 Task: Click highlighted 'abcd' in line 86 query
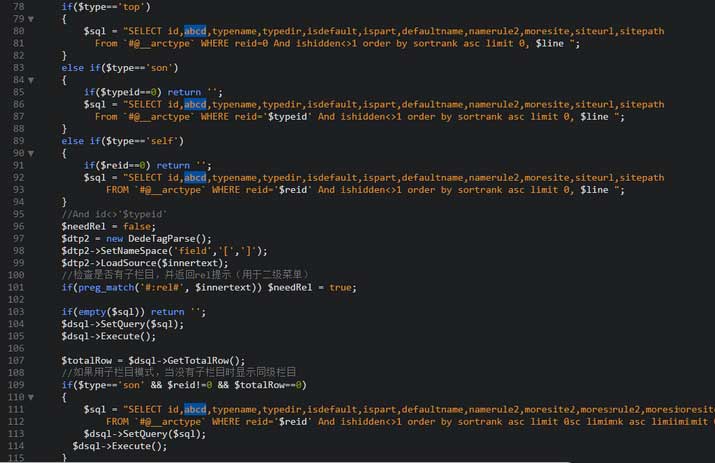pyautogui.click(x=195, y=104)
